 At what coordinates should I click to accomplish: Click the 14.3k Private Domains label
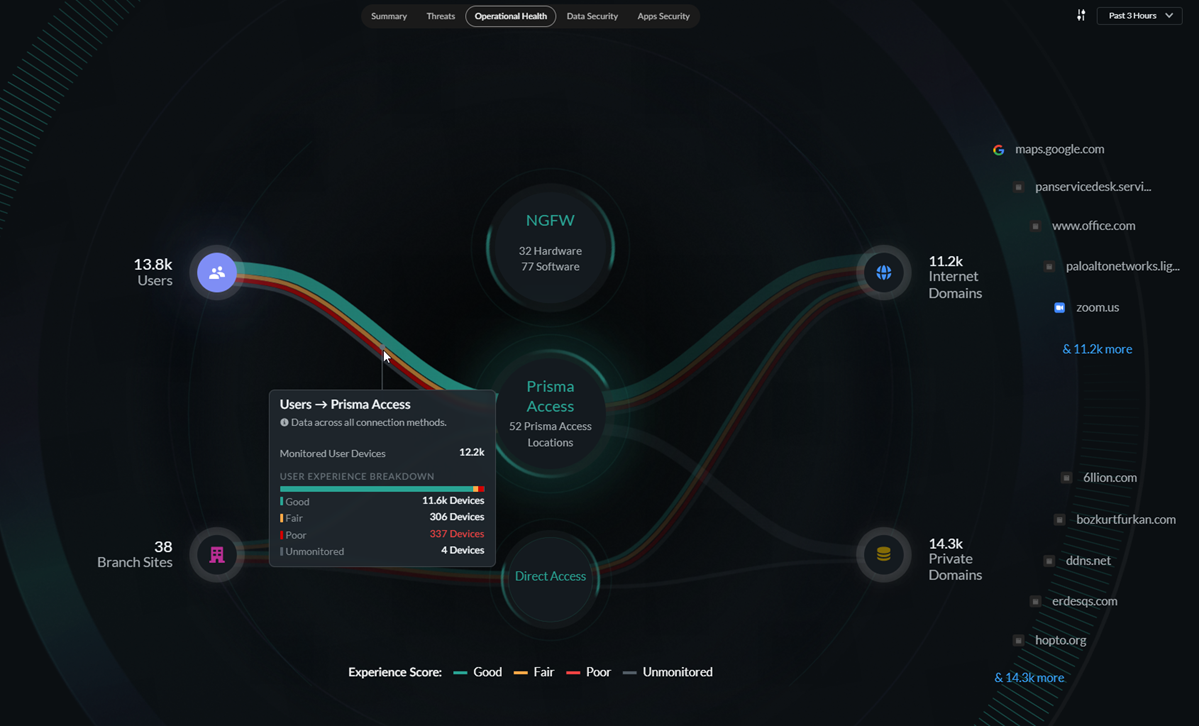(955, 559)
